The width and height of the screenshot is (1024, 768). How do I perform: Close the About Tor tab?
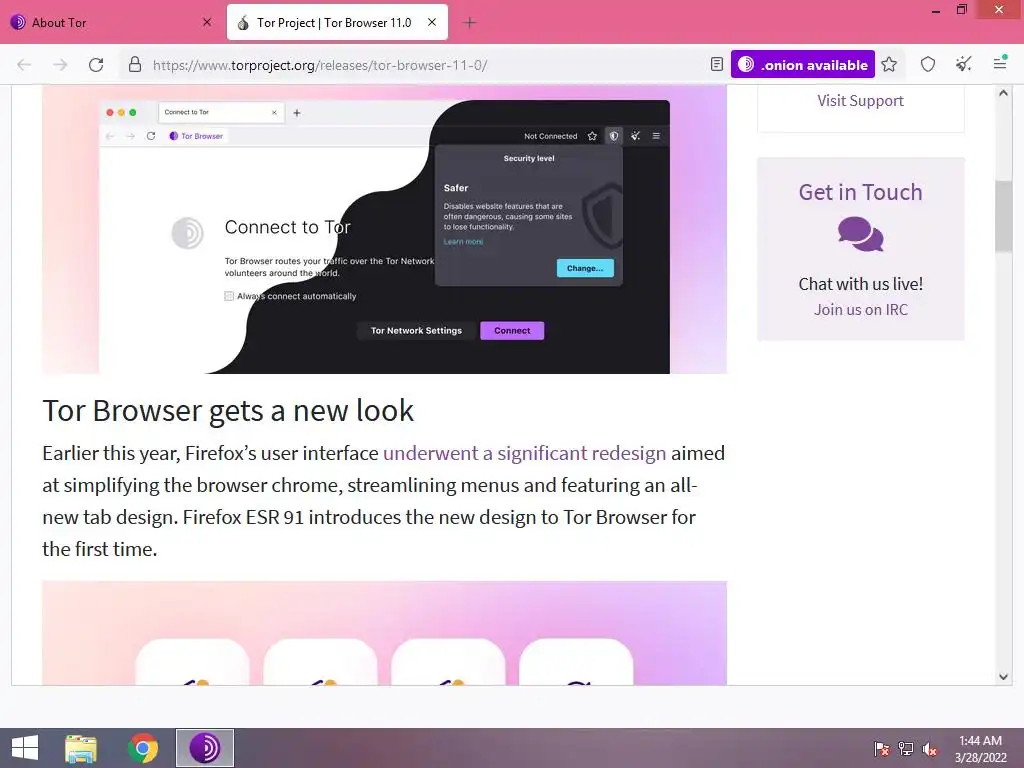[207, 22]
